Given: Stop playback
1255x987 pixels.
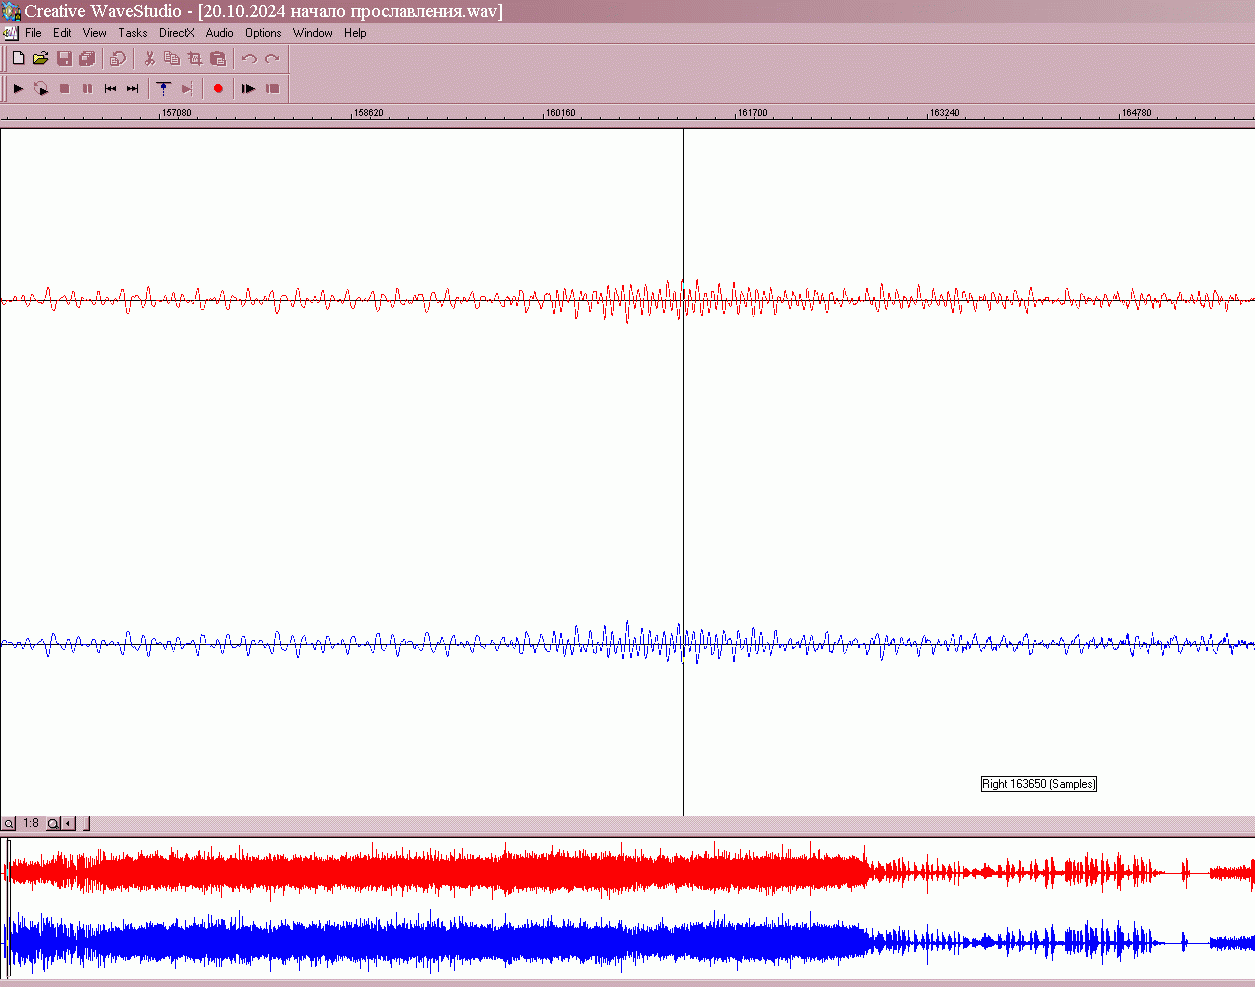Looking at the screenshot, I should point(64,89).
